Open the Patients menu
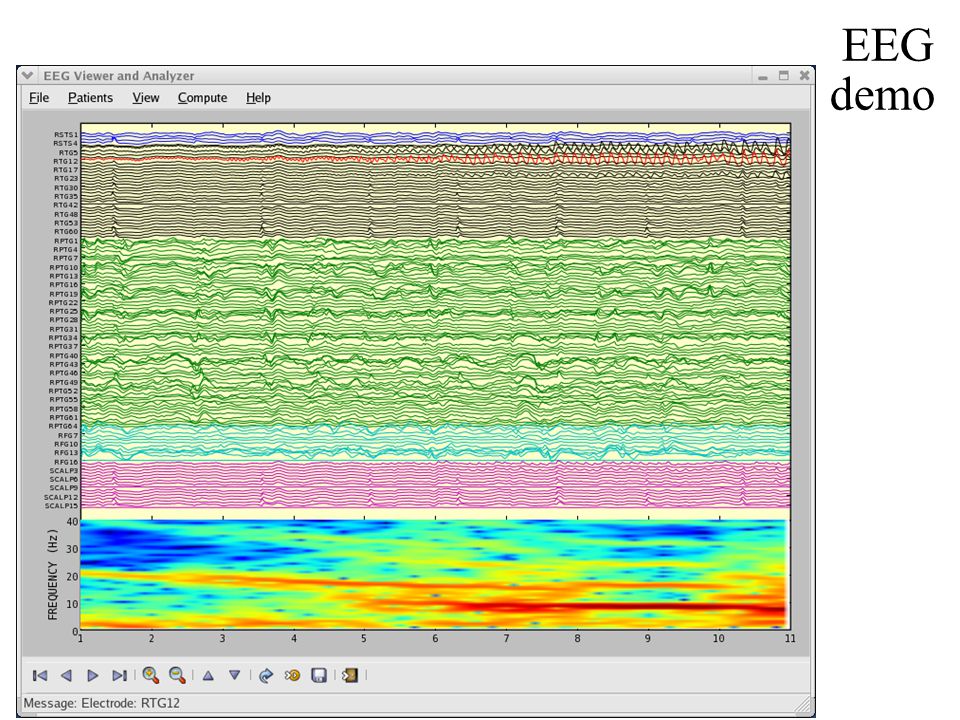Screen dimensions: 960x720 [x=90, y=98]
